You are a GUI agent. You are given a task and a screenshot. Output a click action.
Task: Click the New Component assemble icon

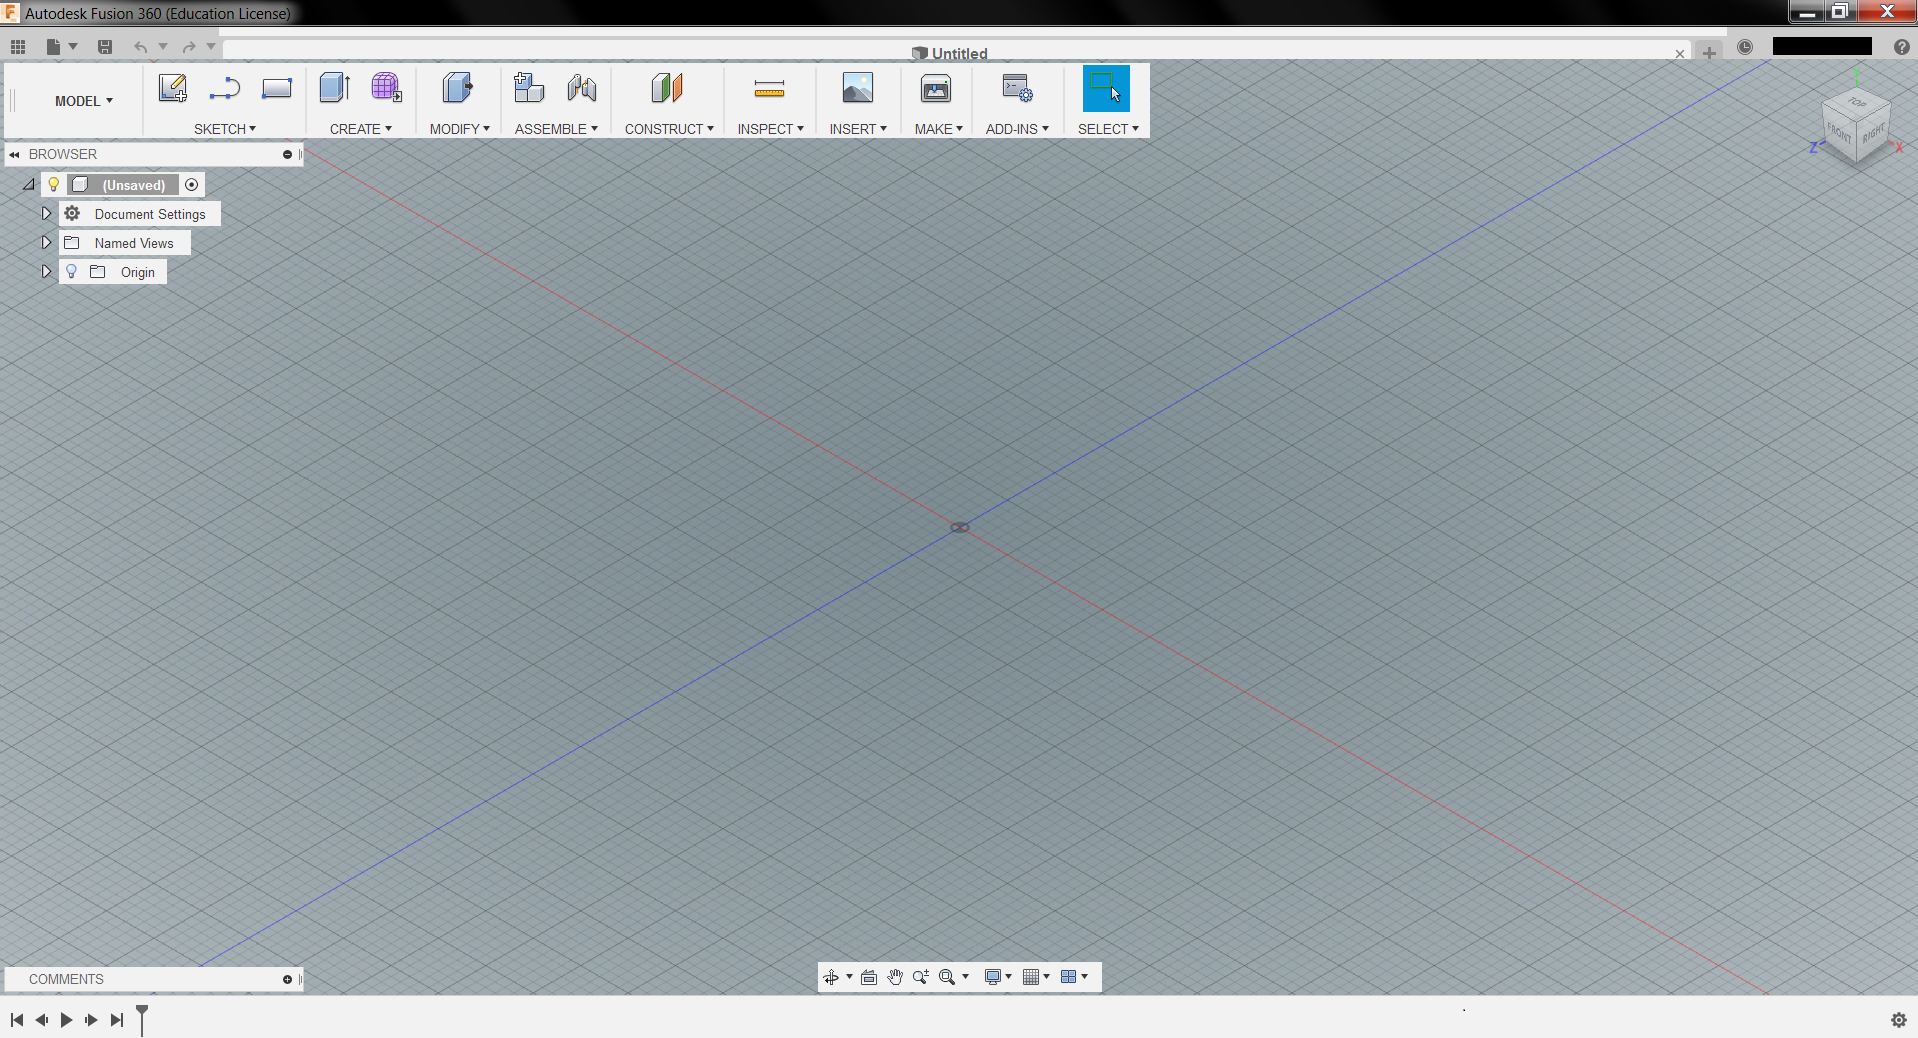point(529,88)
